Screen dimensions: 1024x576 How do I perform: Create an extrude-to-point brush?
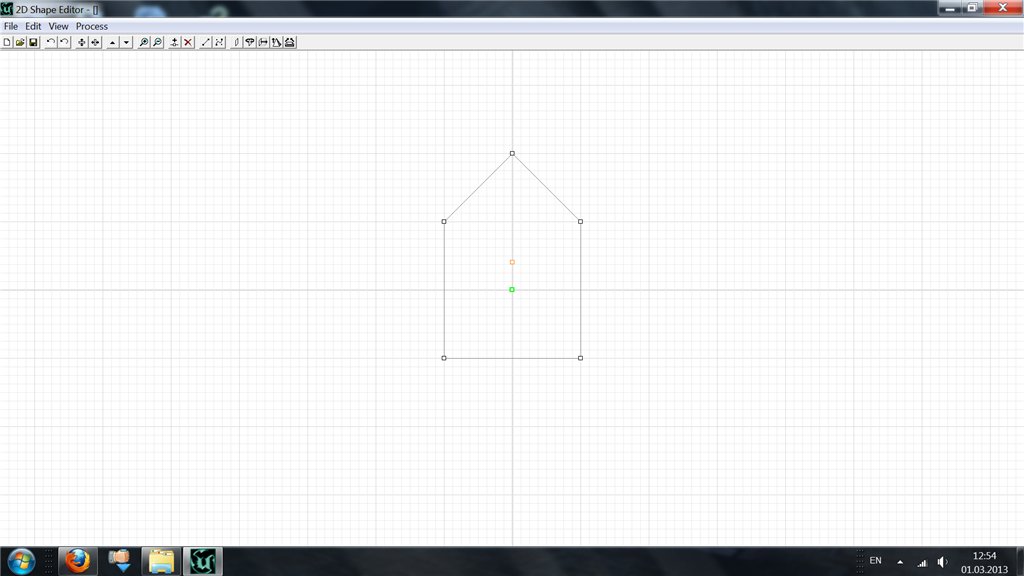[276, 42]
